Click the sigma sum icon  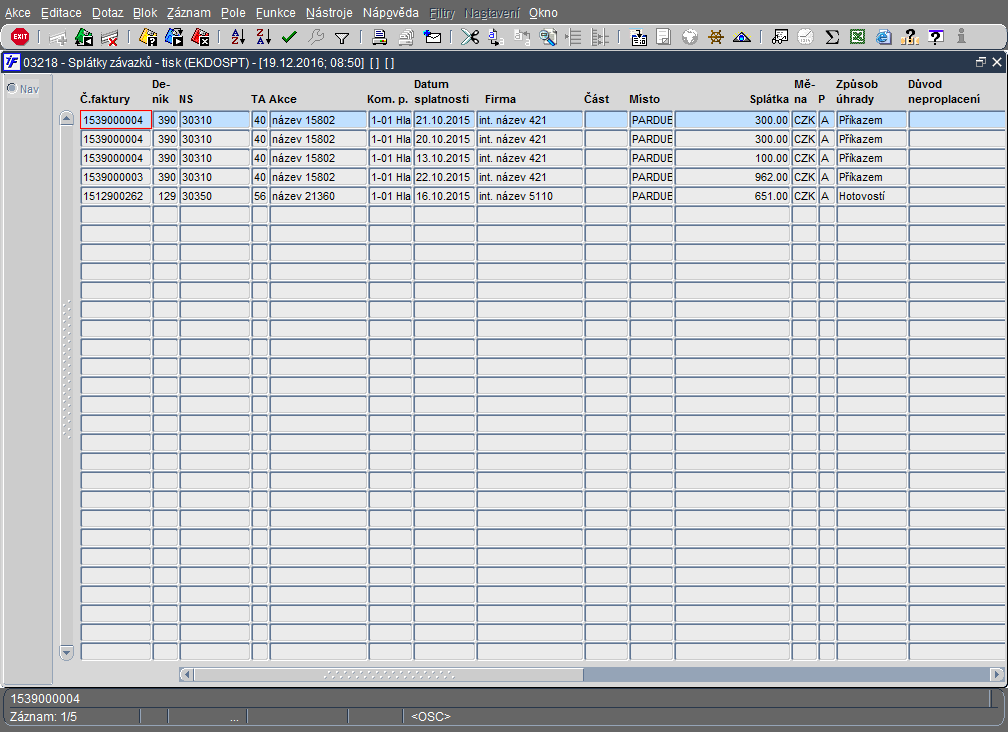[x=832, y=37]
